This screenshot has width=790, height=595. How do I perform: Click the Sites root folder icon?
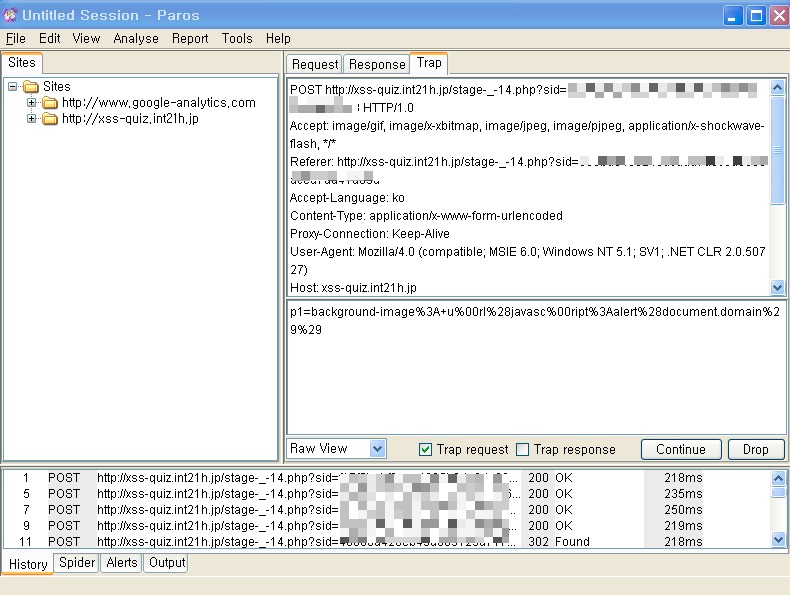point(30,87)
